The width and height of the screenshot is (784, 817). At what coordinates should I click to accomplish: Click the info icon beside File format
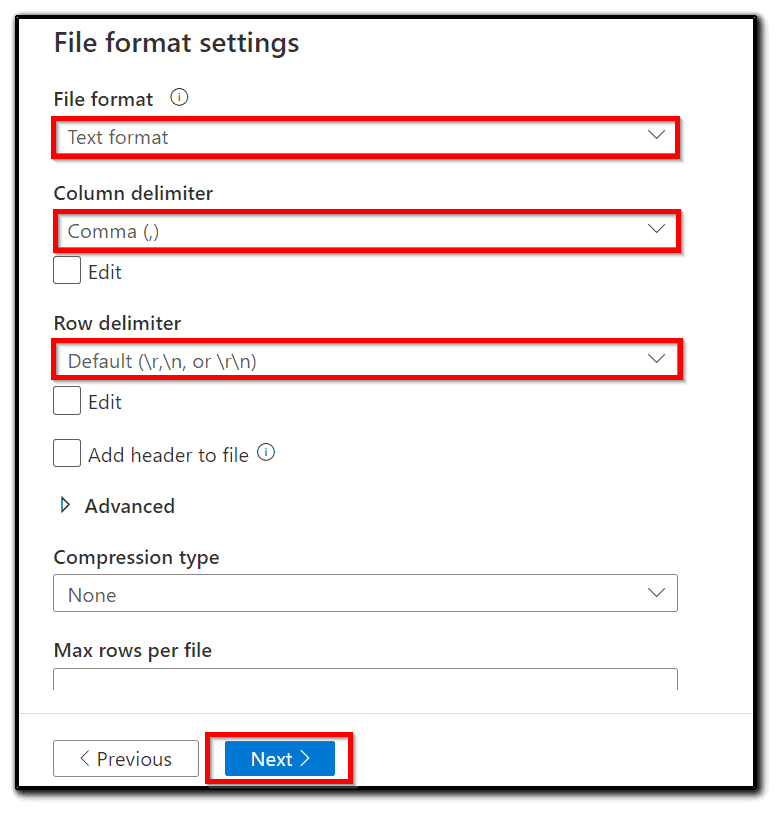[178, 97]
